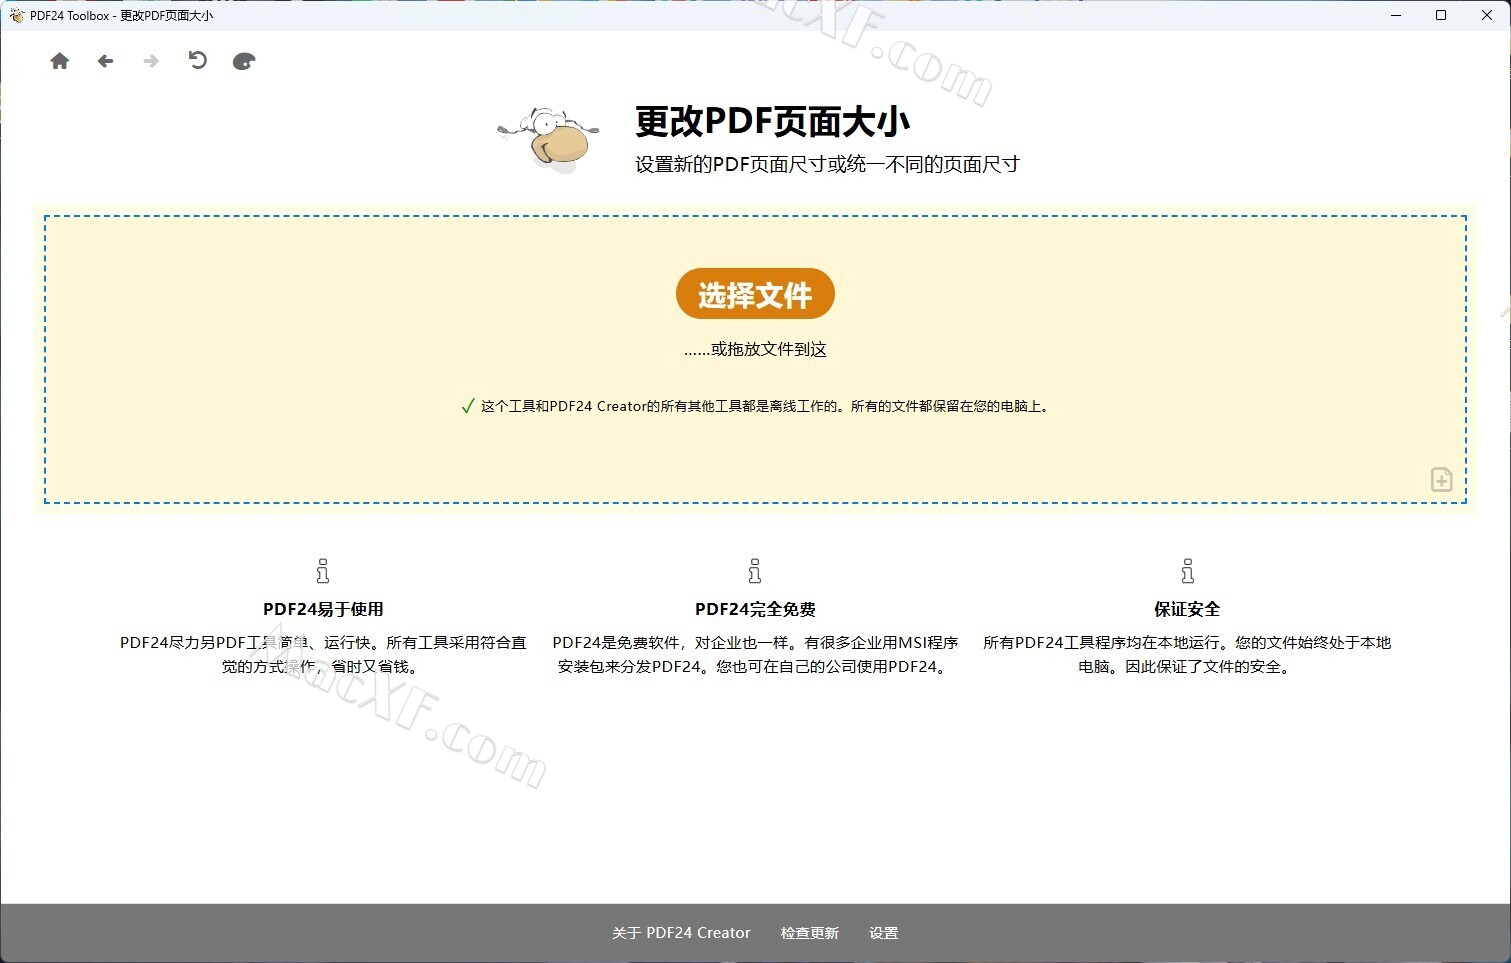Click the PDF24 app icon in title bar
The image size is (1511, 963).
[16, 15]
